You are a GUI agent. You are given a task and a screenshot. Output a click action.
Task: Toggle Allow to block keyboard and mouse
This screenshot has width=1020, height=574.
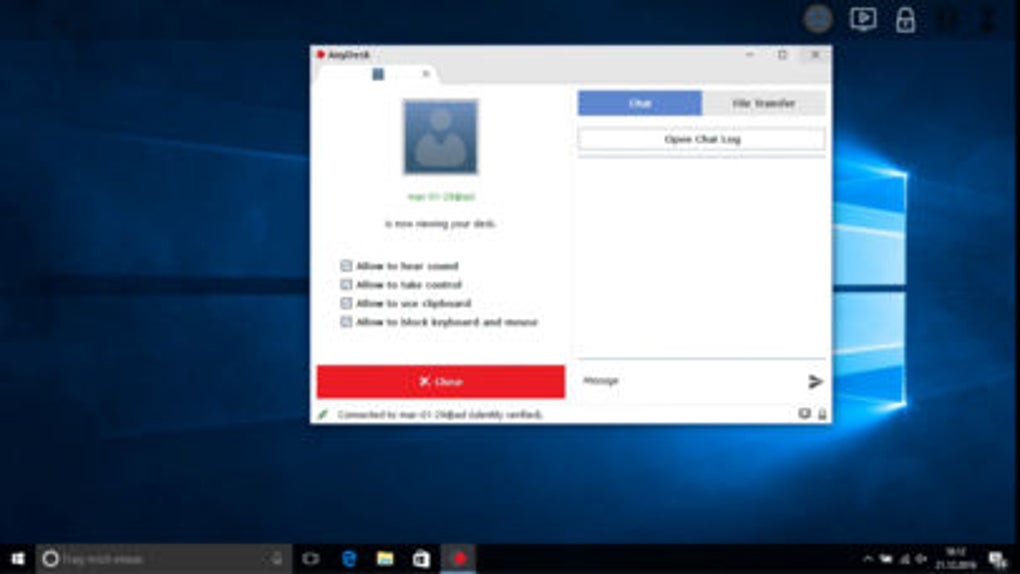(x=346, y=321)
